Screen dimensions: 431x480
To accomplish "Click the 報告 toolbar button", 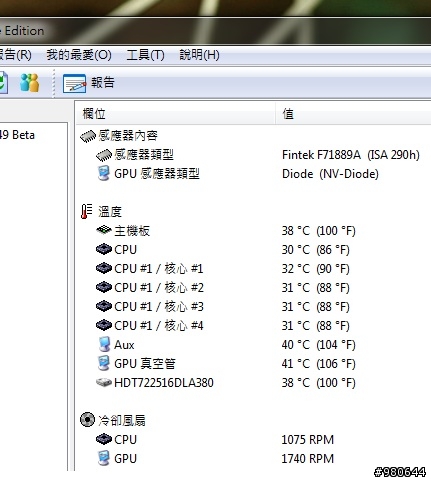I will pyautogui.click(x=89, y=83).
